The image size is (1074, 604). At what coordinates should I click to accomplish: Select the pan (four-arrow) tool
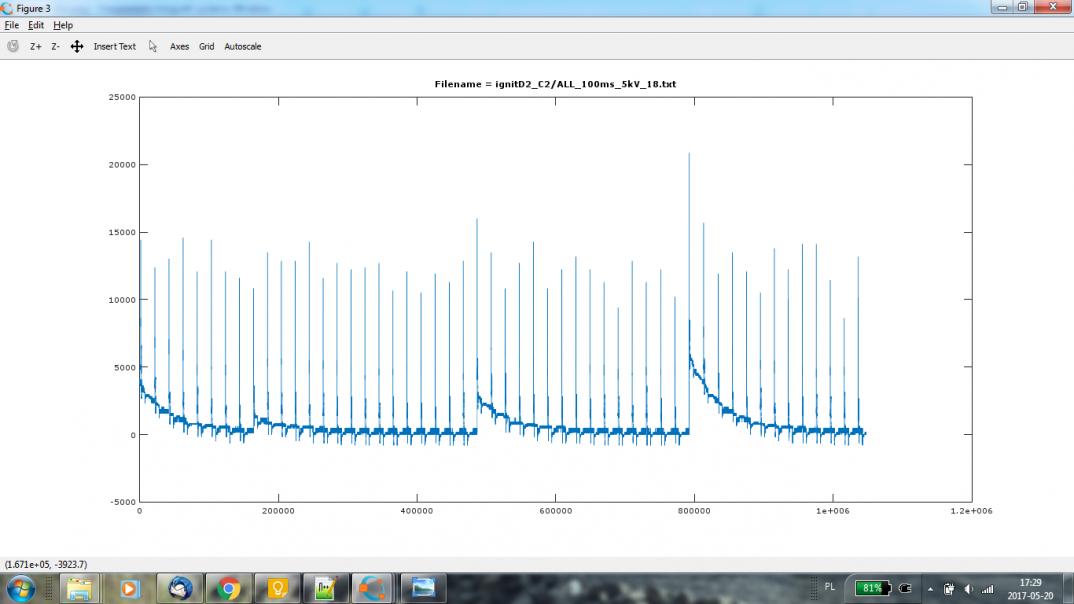(77, 46)
